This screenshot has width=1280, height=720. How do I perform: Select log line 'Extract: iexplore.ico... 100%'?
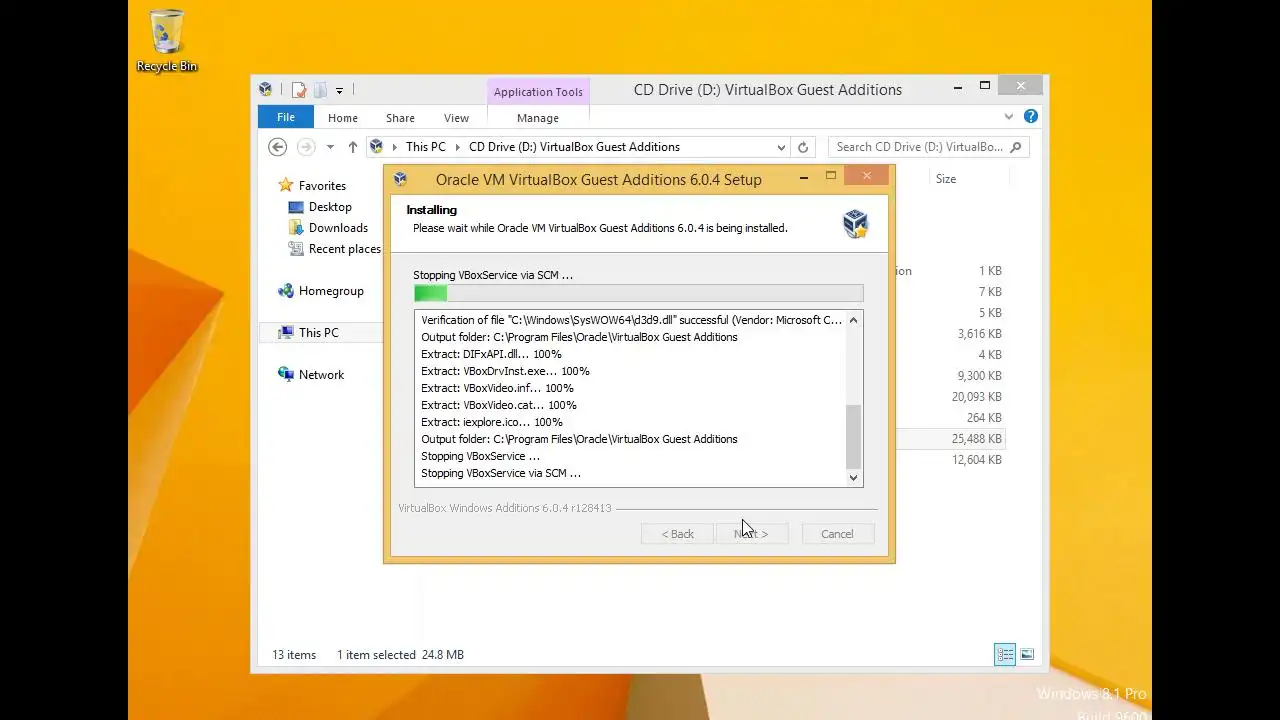pyautogui.click(x=492, y=422)
